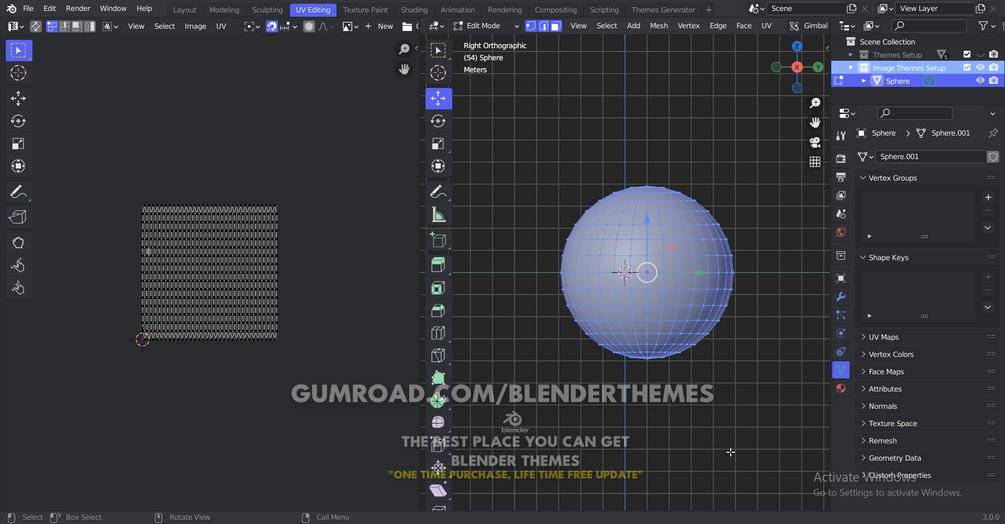Select the Transform tool in UV editor
The image size is (1005, 524).
[x=19, y=167]
